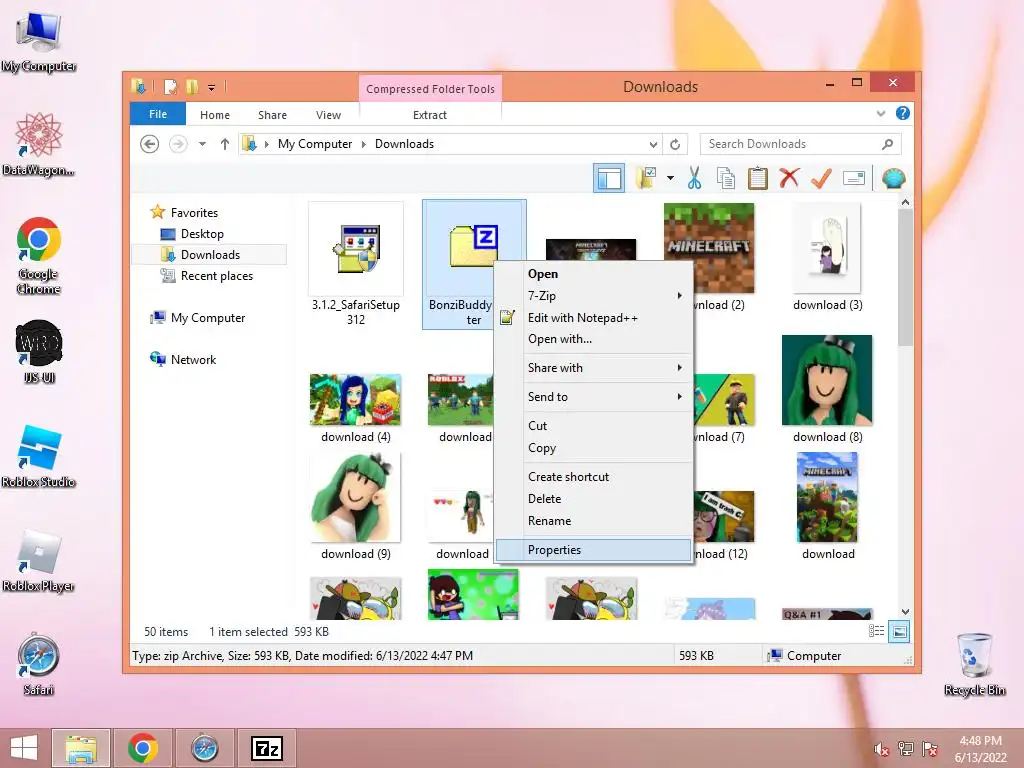Expand the chevron before My Computer breadcrumb
Screen dimensions: 1024x768
coord(266,144)
